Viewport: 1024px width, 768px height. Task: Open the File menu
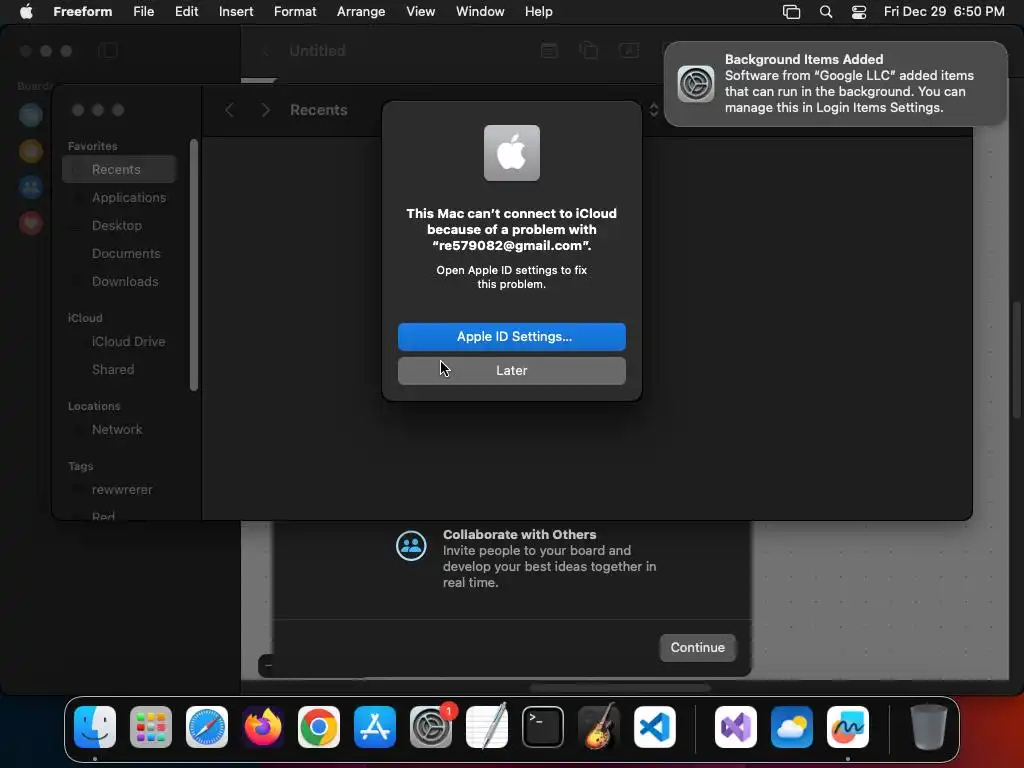[x=143, y=12]
